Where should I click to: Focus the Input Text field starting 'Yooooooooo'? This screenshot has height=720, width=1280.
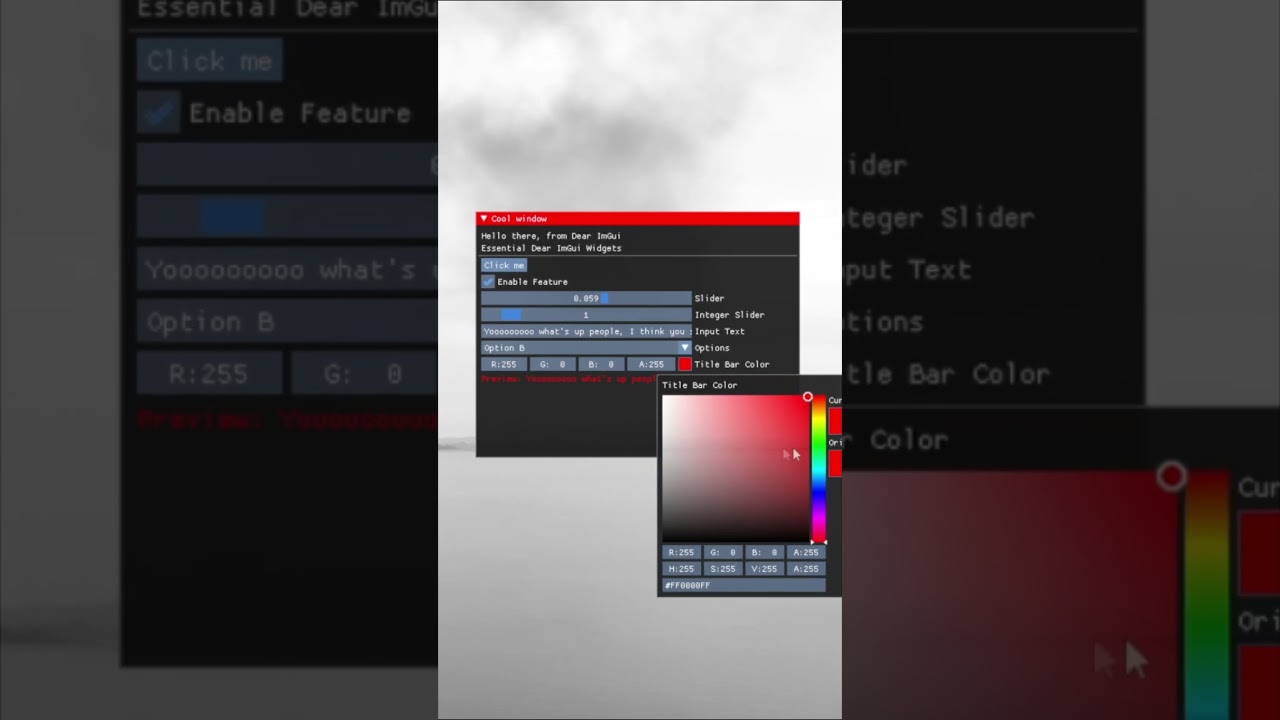(586, 331)
